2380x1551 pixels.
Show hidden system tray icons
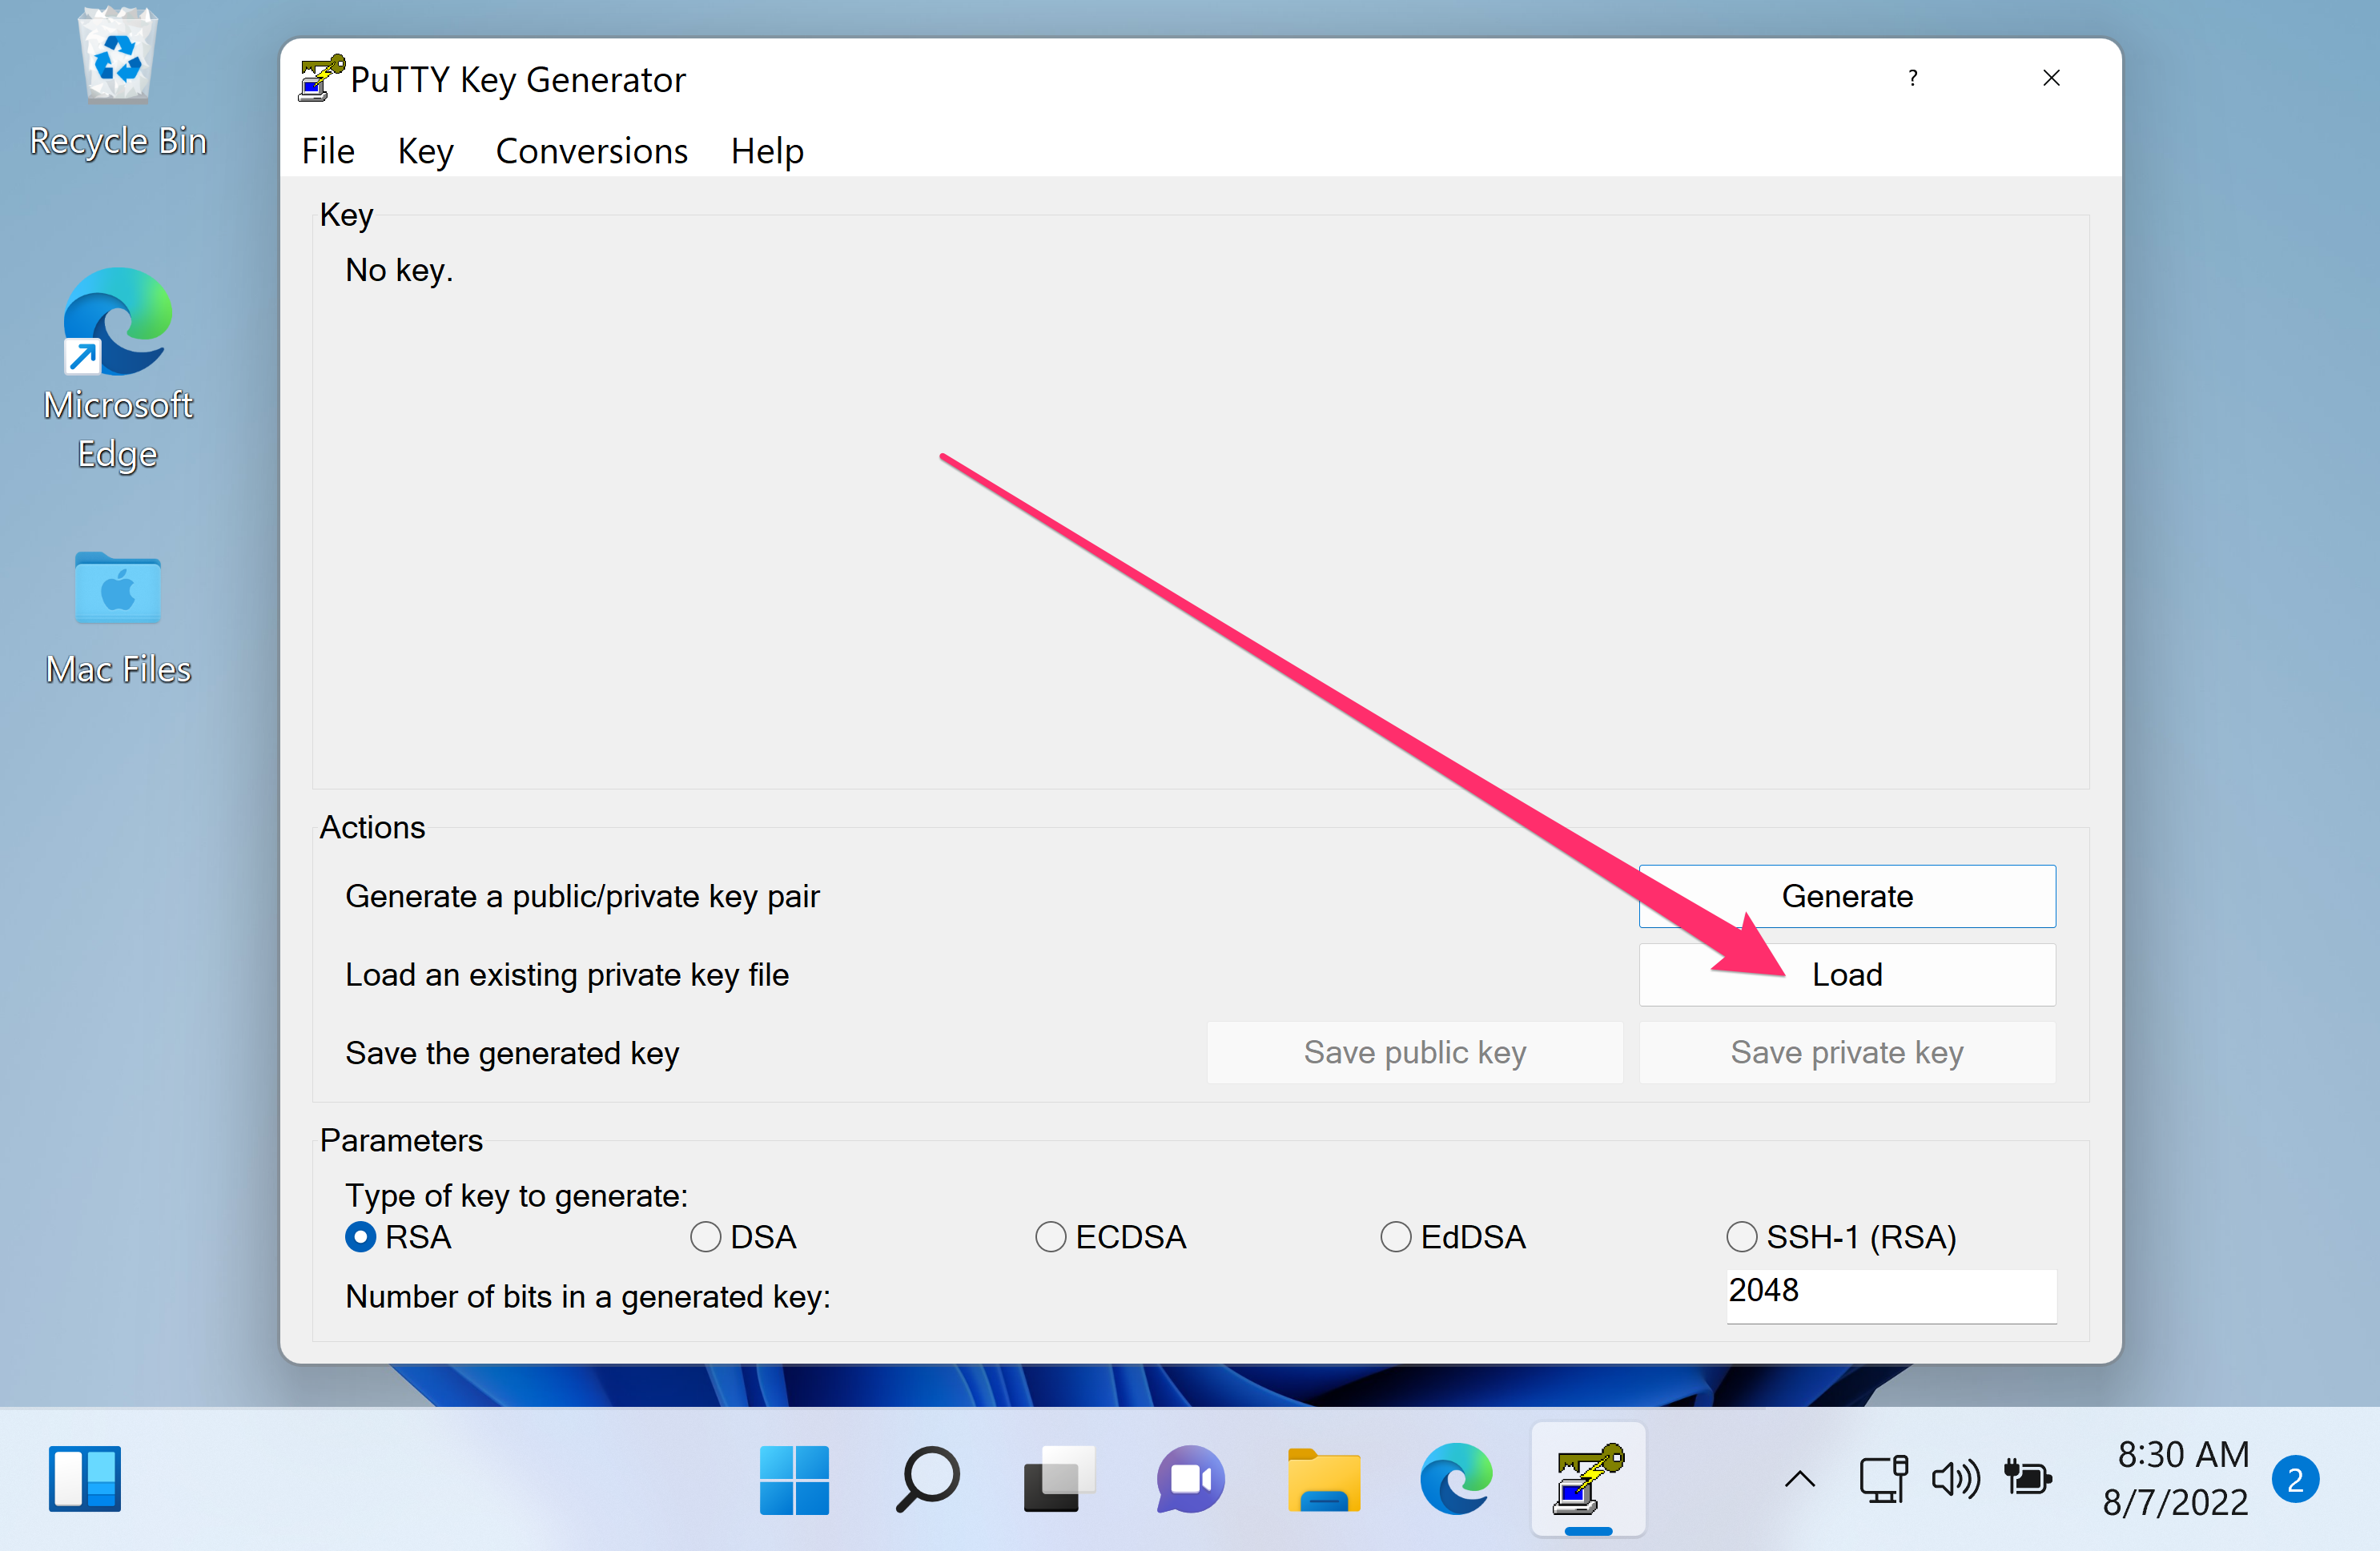pos(1799,1478)
